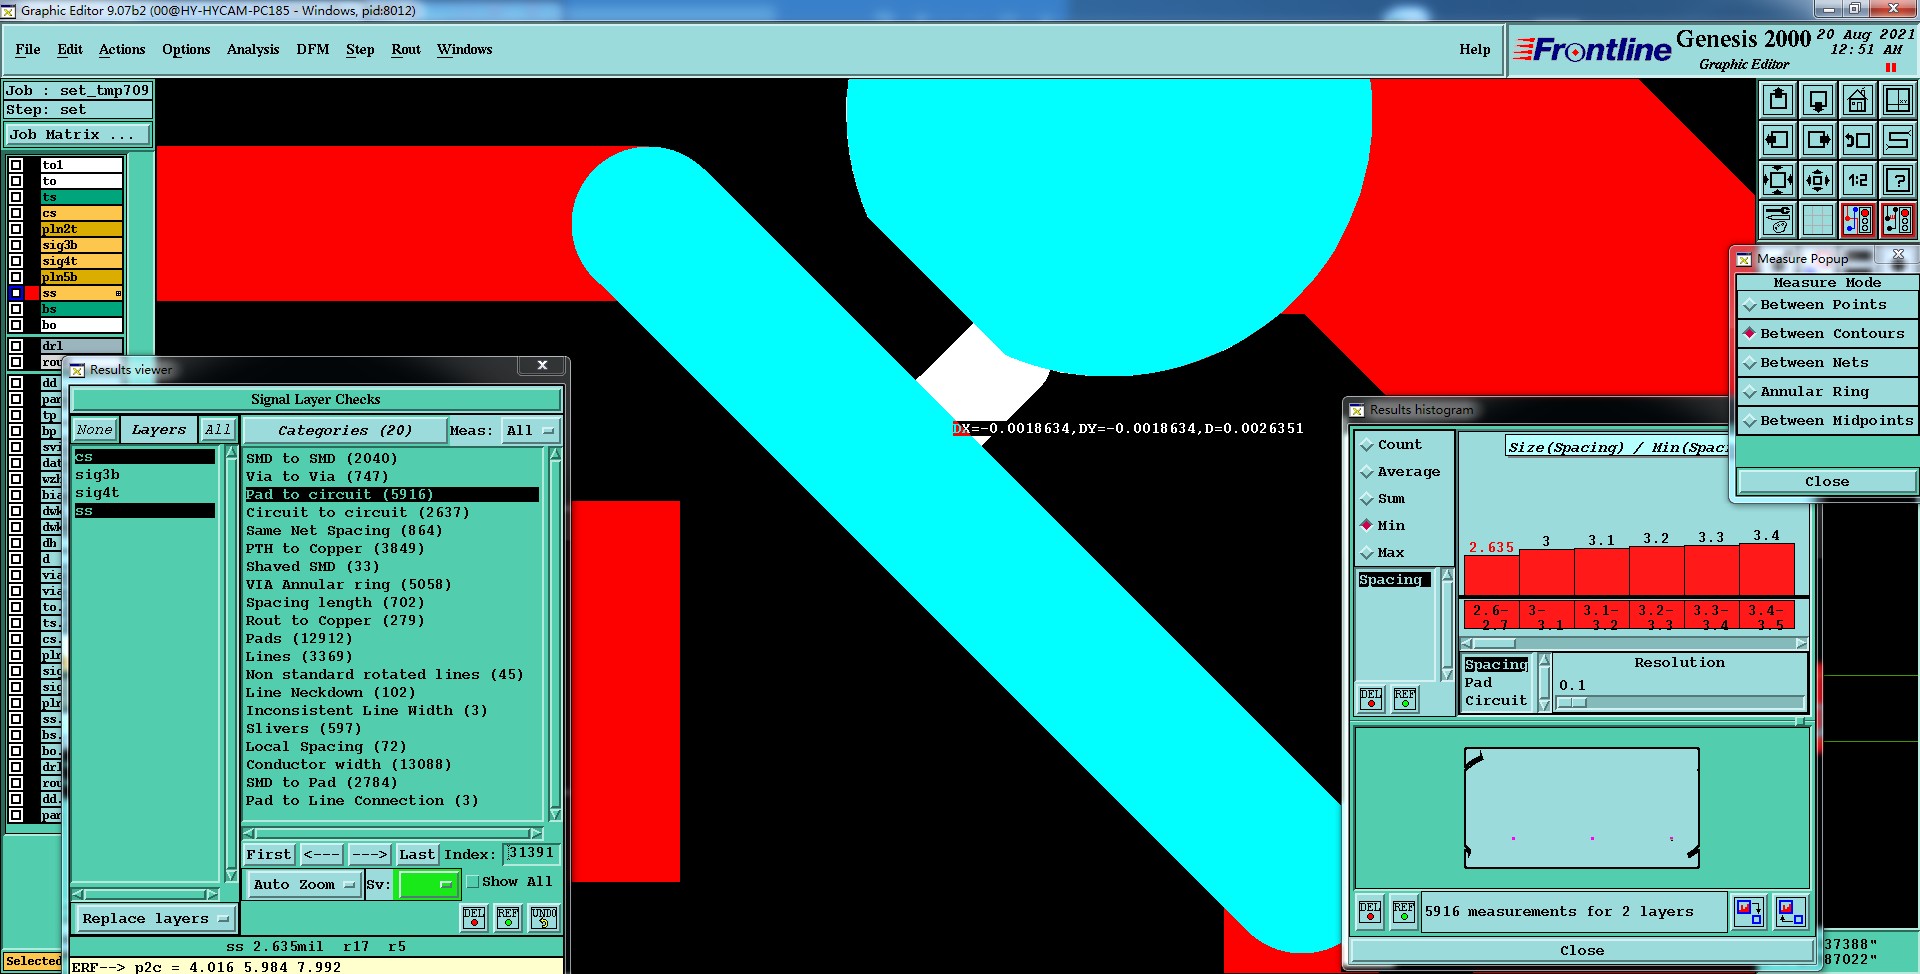This screenshot has height=974, width=1920.
Task: Open the Meas: All dropdown
Action: [530, 431]
